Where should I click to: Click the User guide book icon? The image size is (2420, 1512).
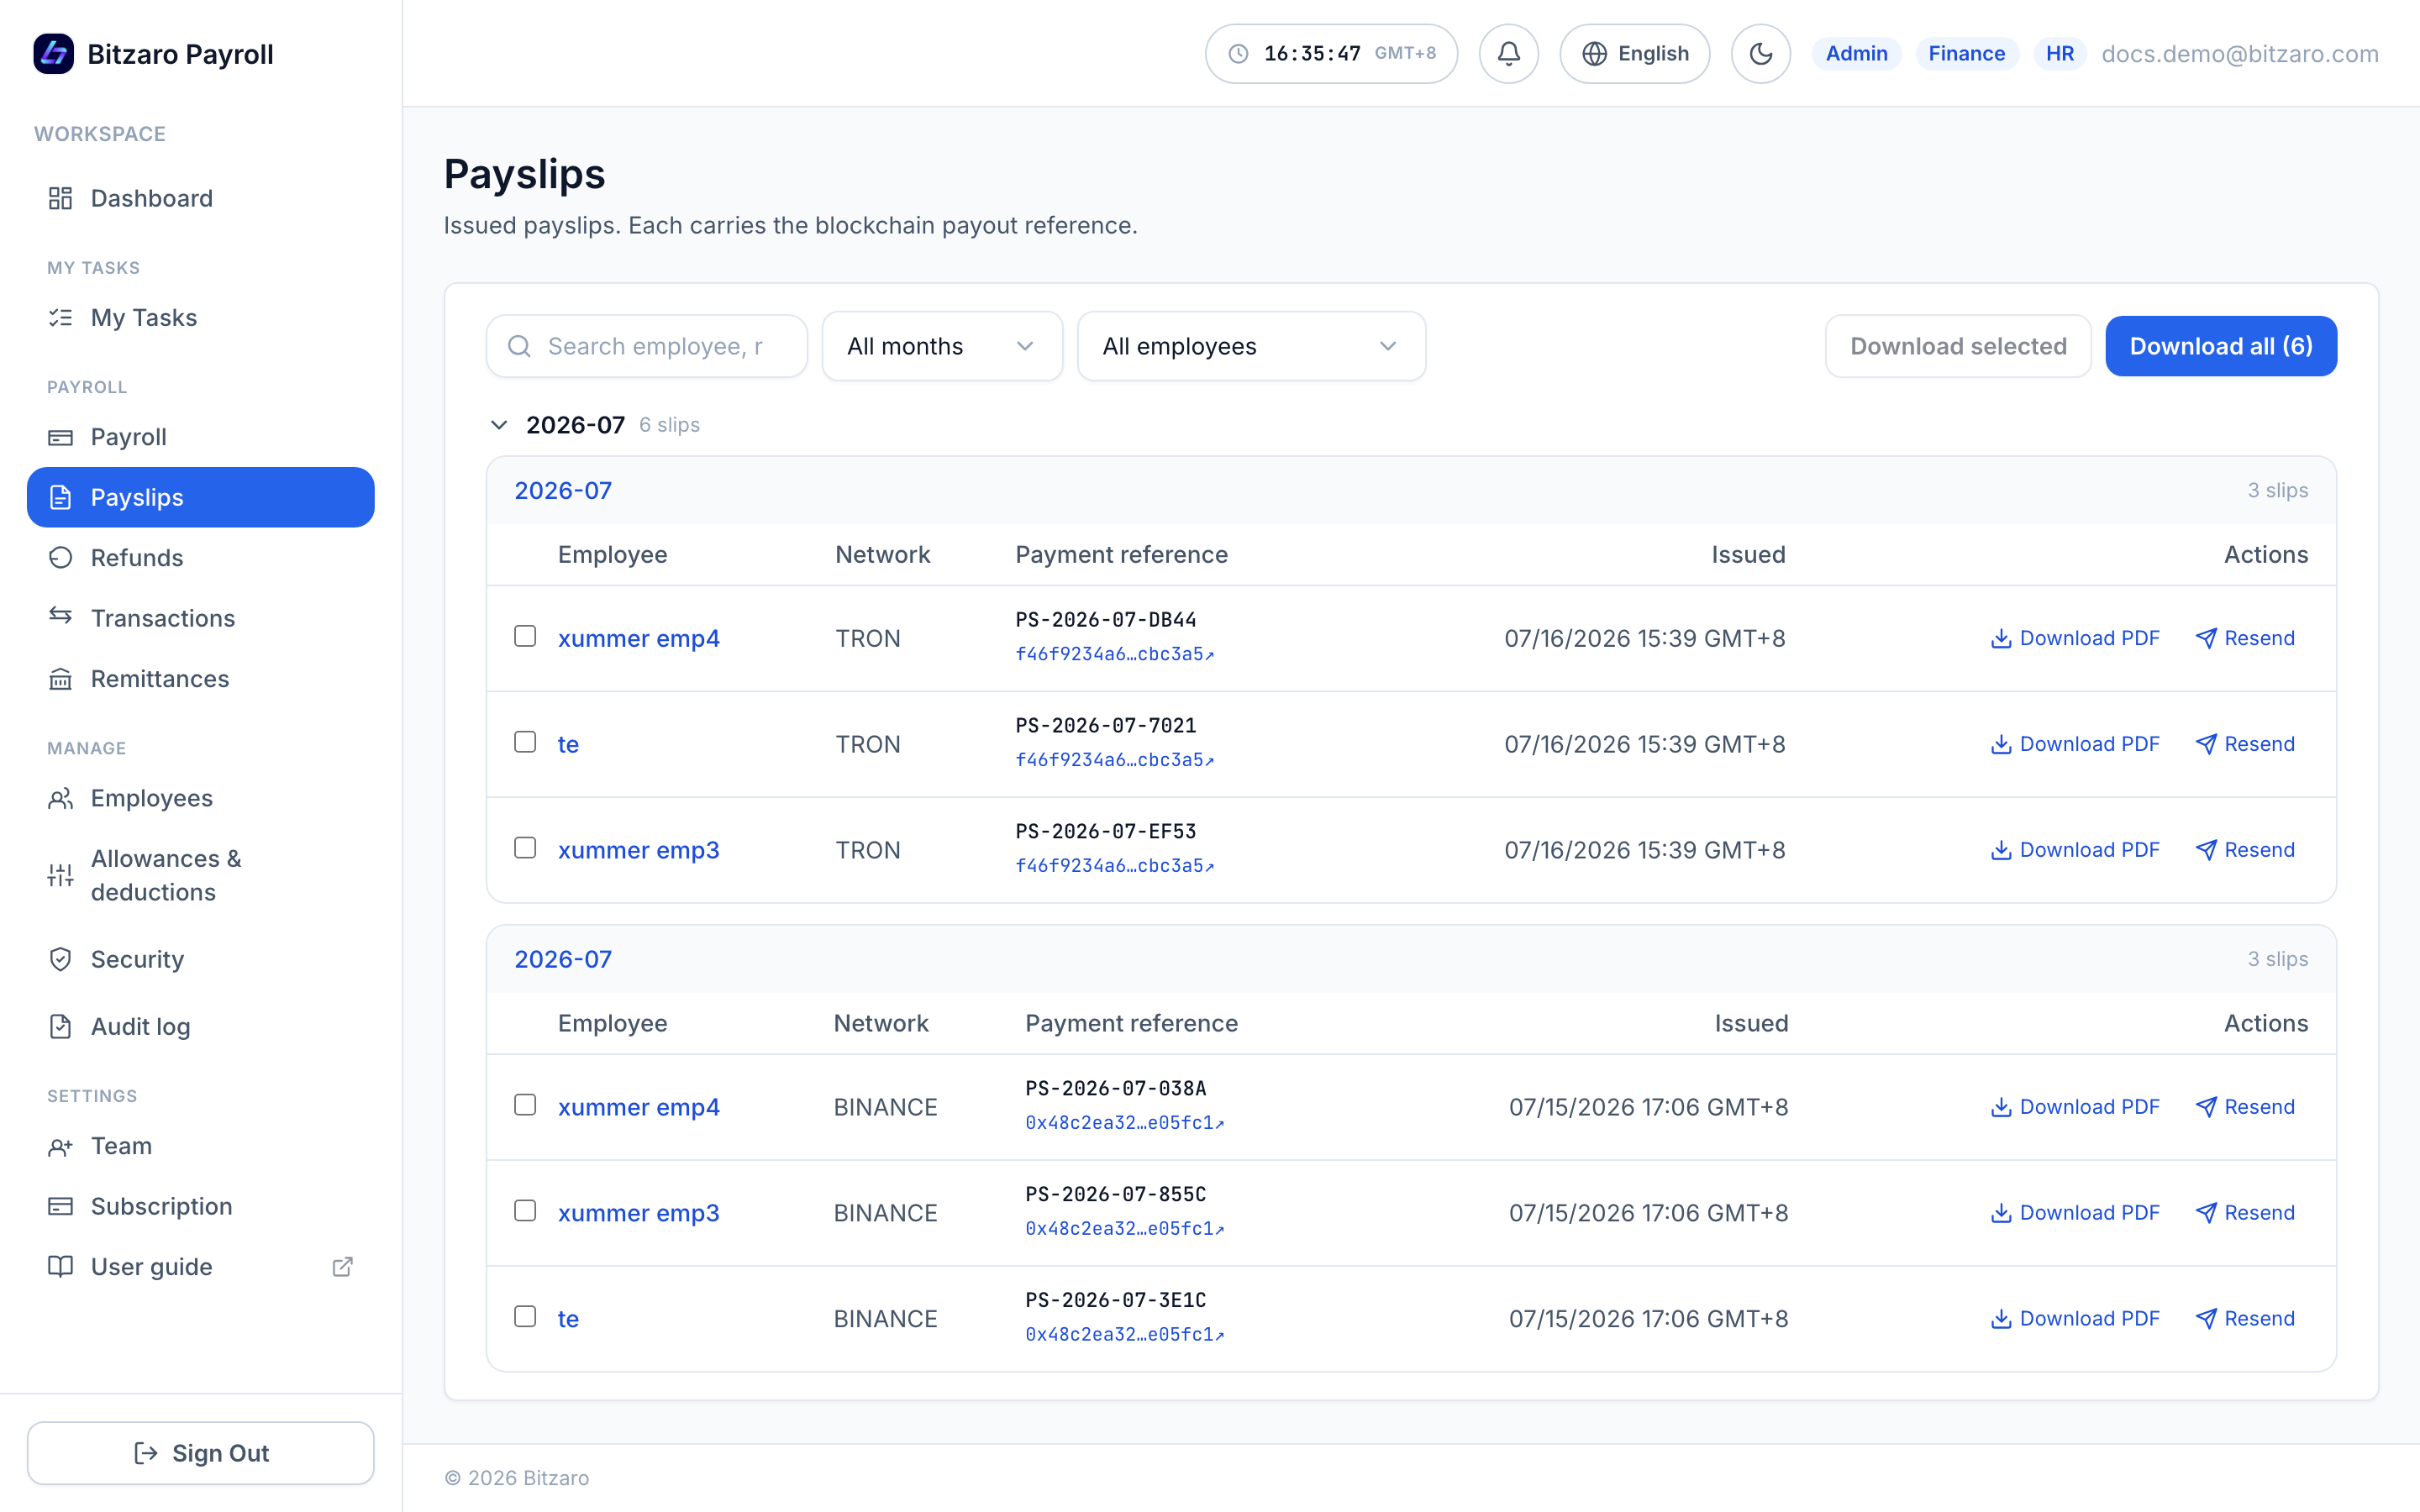click(60, 1266)
